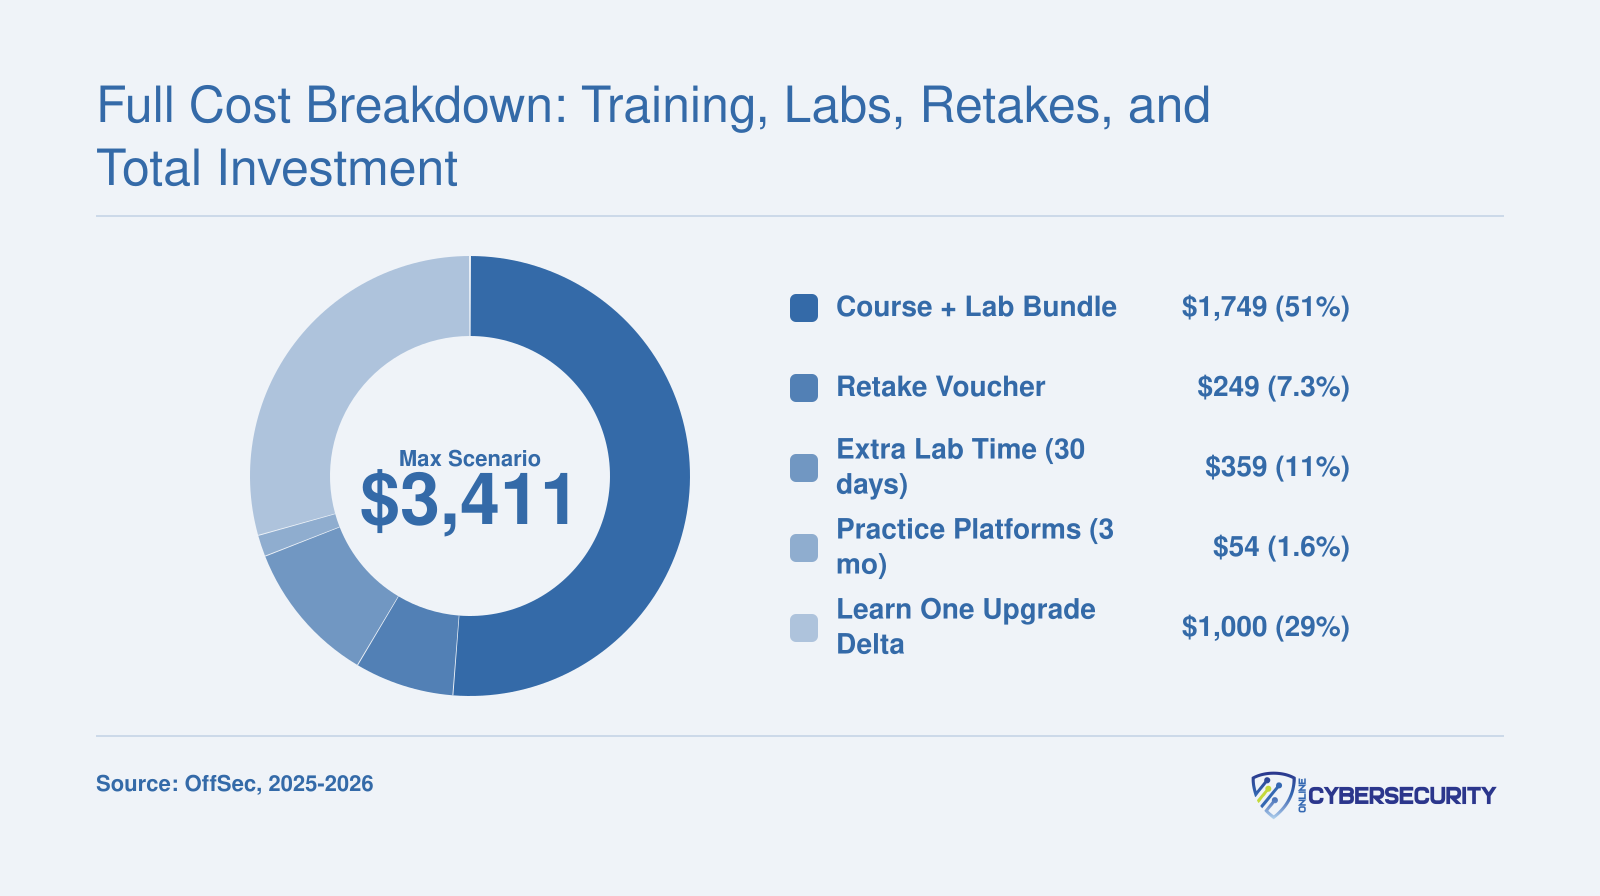Click the '$3,411' total in donut center
The height and width of the screenshot is (896, 1600).
(468, 501)
